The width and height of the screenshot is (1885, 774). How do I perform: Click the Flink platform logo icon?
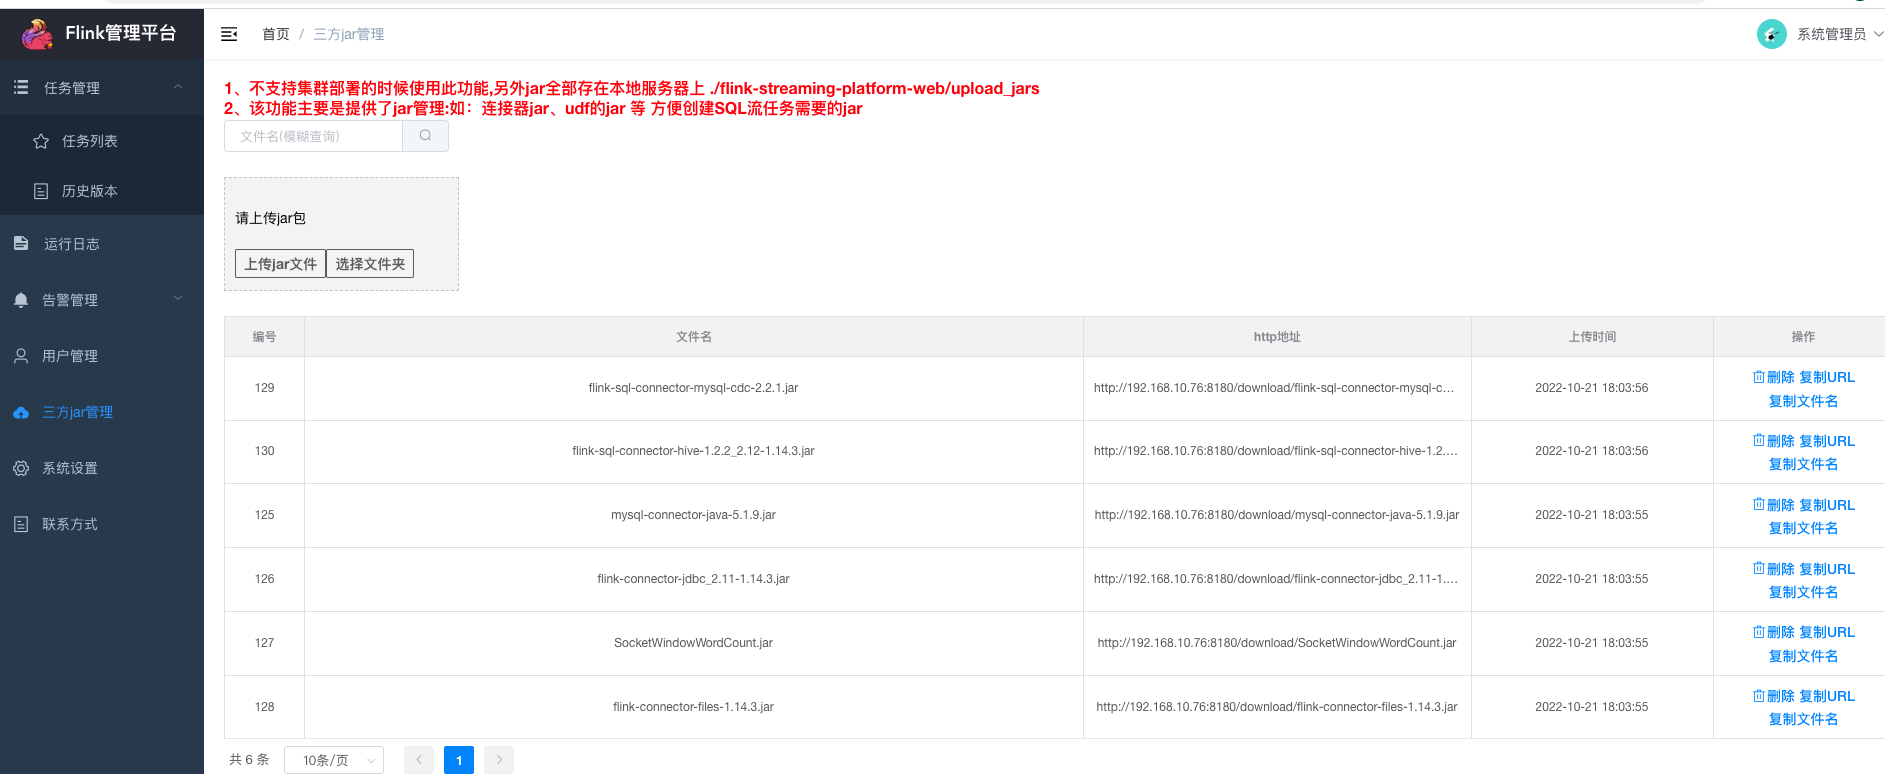click(x=38, y=34)
